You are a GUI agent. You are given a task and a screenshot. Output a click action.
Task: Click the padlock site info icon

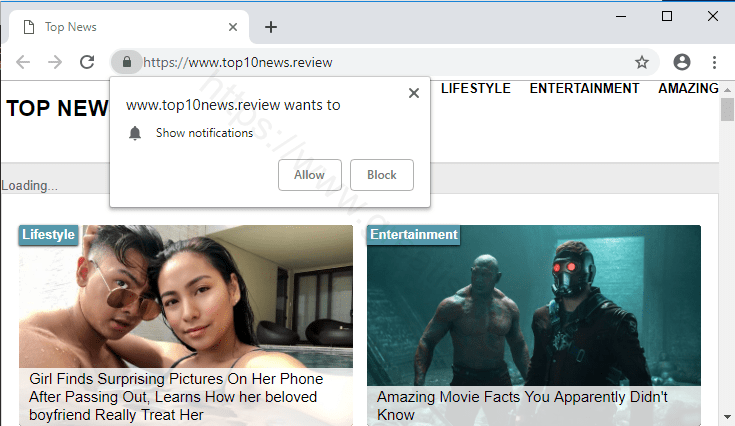pyautogui.click(x=126, y=62)
